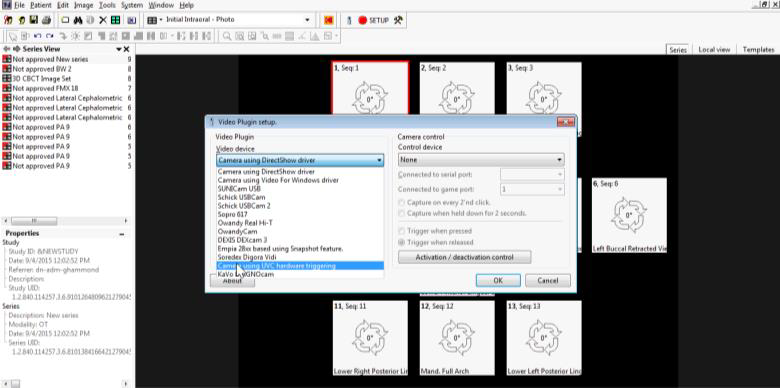Click the orange-red icon right of template dropdown
The image size is (780, 388).
pos(328,20)
